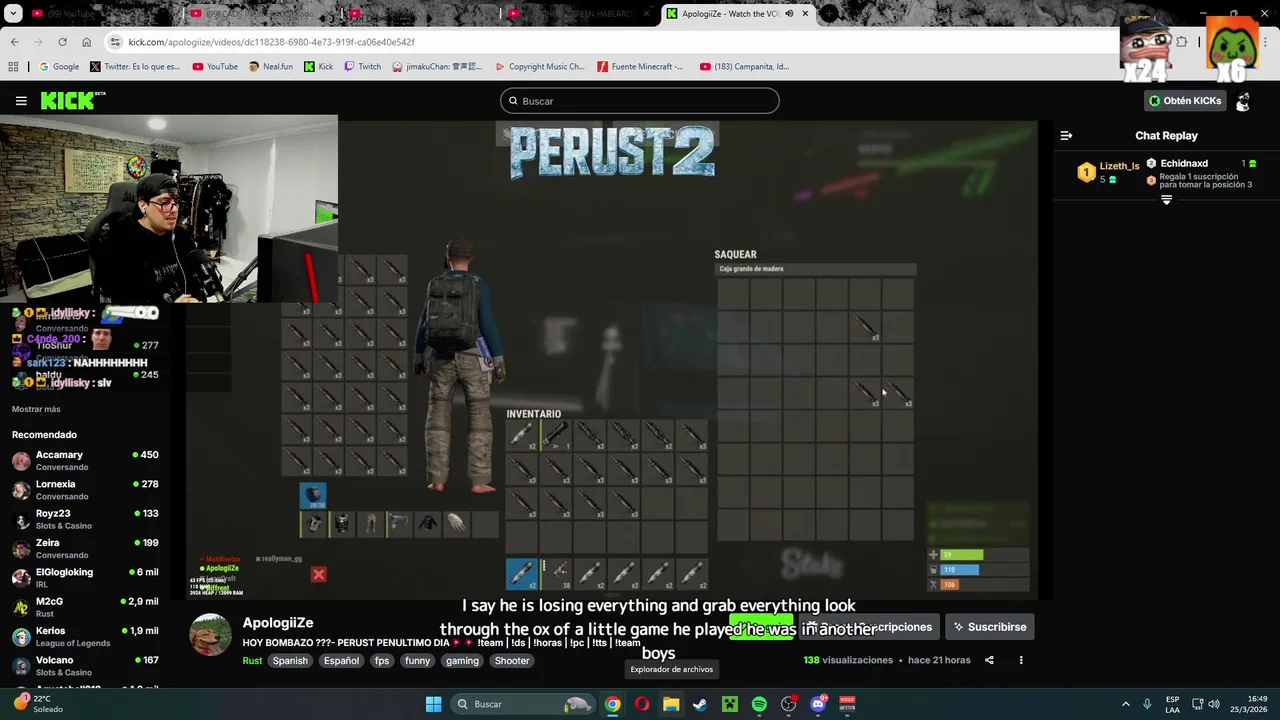This screenshot has width=1280, height=720.
Task: Open the video more-options kebab menu
Action: [x=1021, y=660]
